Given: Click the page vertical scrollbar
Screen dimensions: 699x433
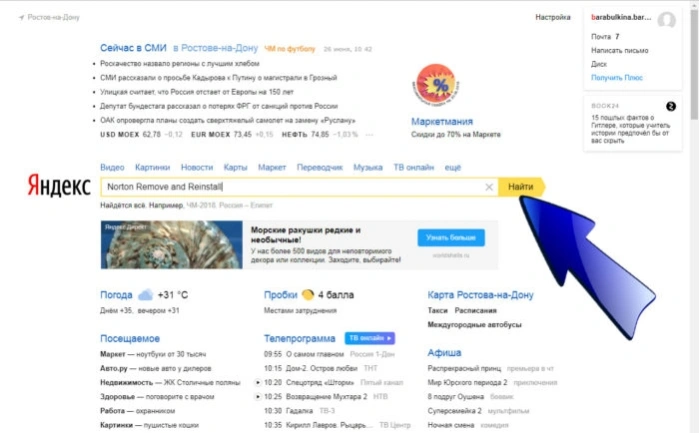Looking at the screenshot, I should click(x=694, y=65).
